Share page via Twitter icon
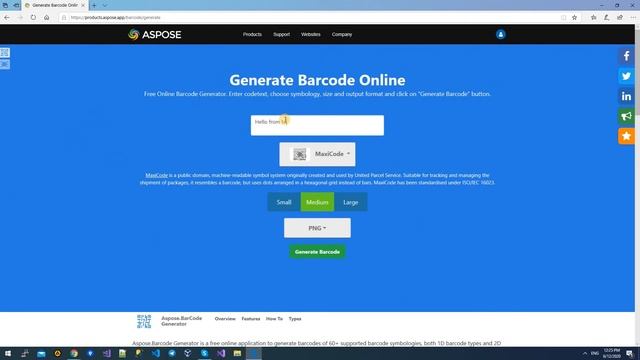The image size is (640, 360). 626,76
